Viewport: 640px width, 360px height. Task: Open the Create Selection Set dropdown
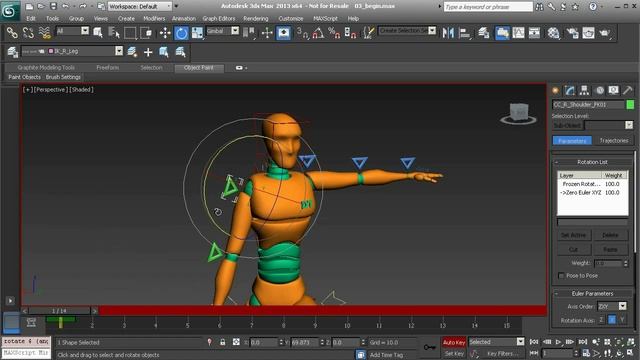[x=407, y=31]
